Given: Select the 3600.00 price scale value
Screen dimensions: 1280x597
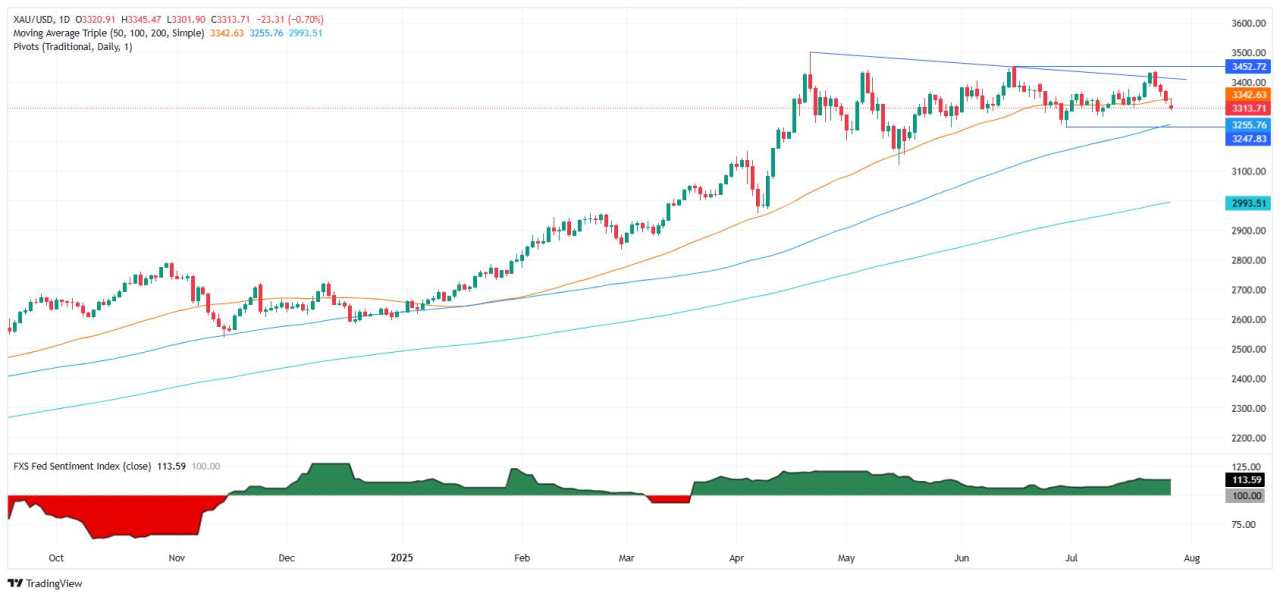Looking at the screenshot, I should (x=1249, y=23).
